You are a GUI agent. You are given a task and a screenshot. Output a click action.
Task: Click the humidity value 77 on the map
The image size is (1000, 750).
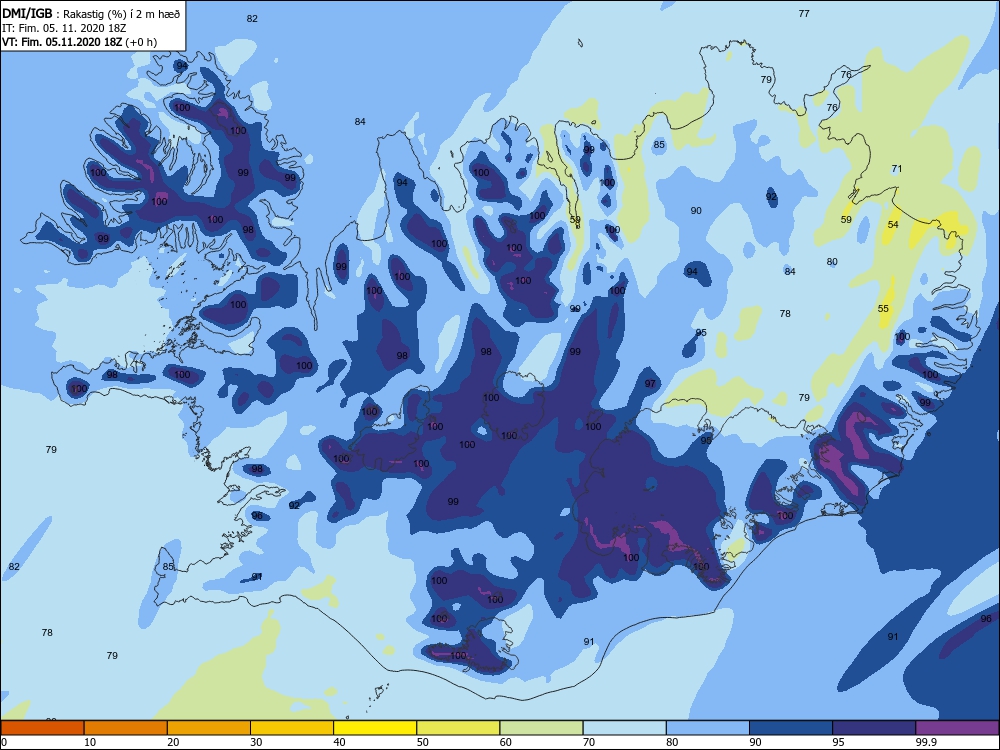pyautogui.click(x=804, y=13)
